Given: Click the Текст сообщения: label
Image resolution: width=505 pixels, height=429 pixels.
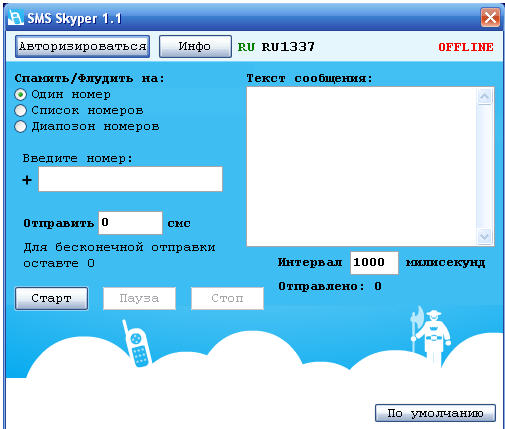Looking at the screenshot, I should click(309, 79).
